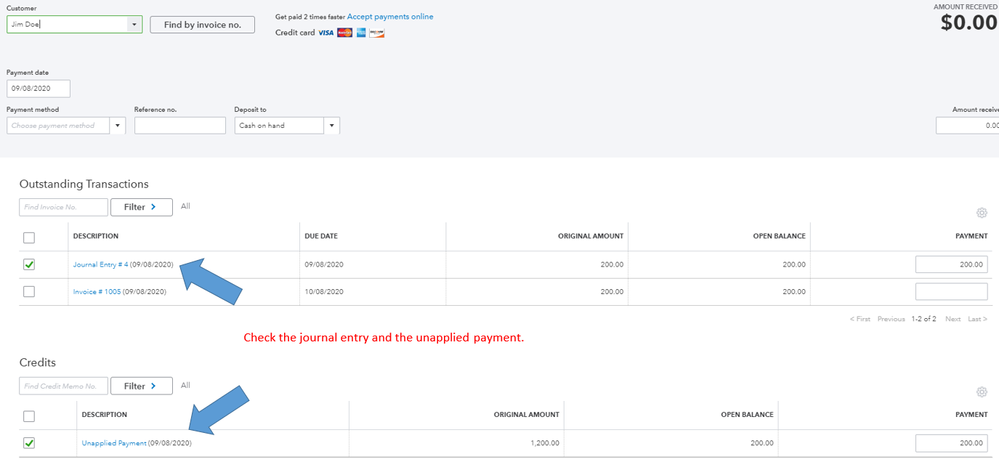
Task: Click the 1,200.00 original amount in Credits
Action: (546, 443)
